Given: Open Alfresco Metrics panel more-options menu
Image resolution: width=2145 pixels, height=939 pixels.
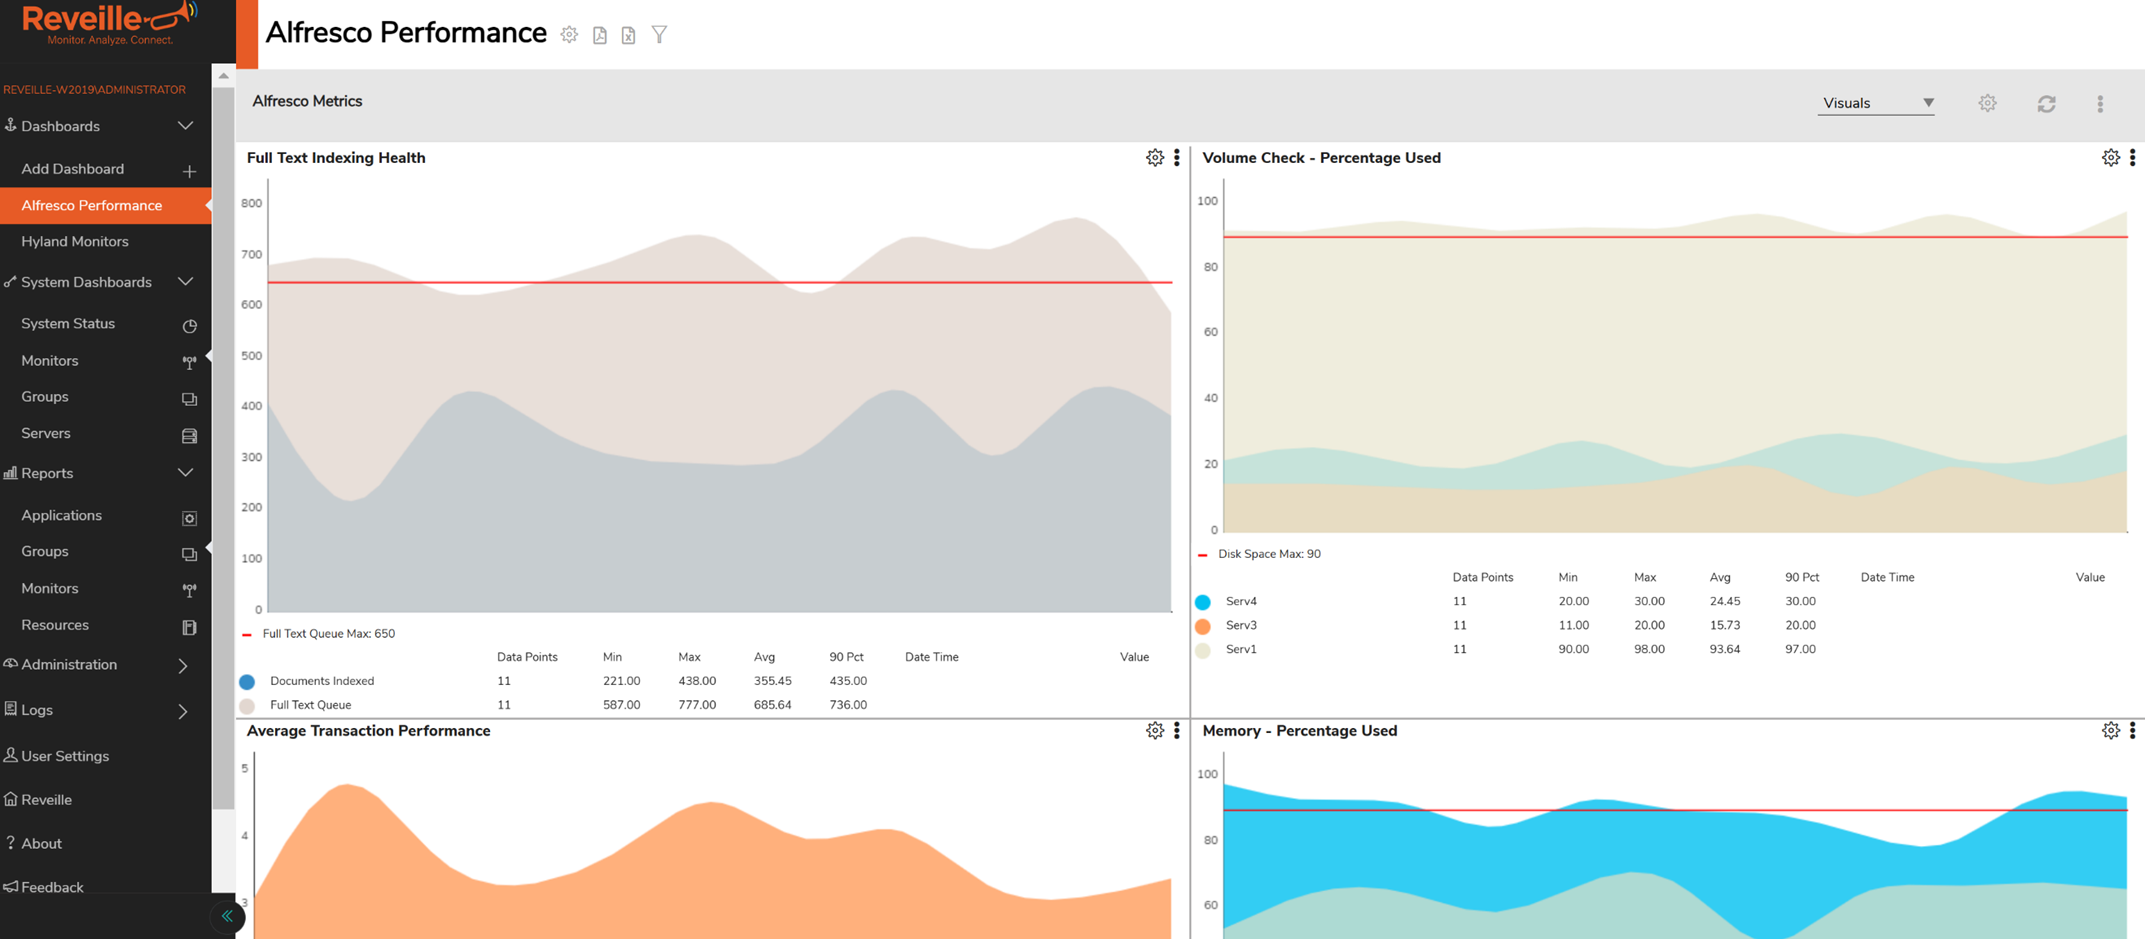Looking at the screenshot, I should click(x=2100, y=103).
